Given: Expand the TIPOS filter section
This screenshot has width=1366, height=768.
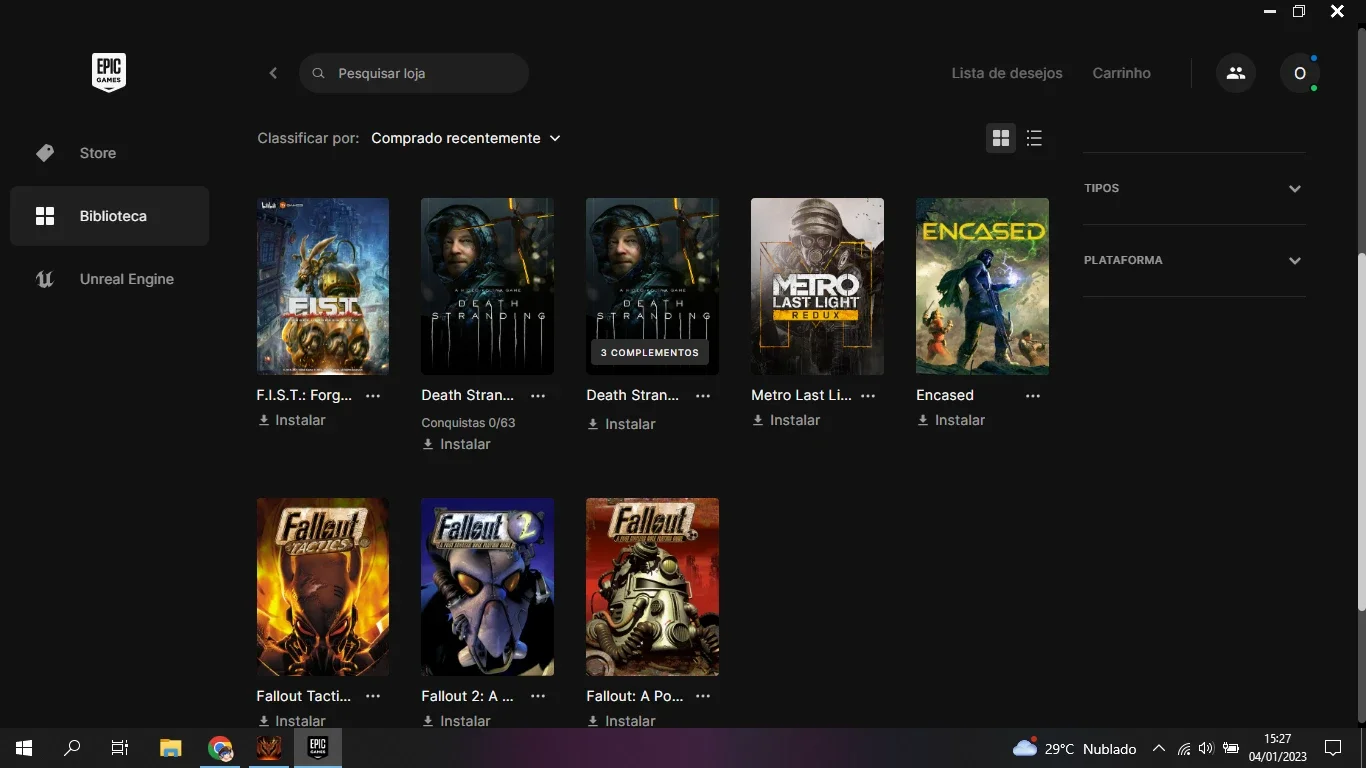Looking at the screenshot, I should (1195, 188).
